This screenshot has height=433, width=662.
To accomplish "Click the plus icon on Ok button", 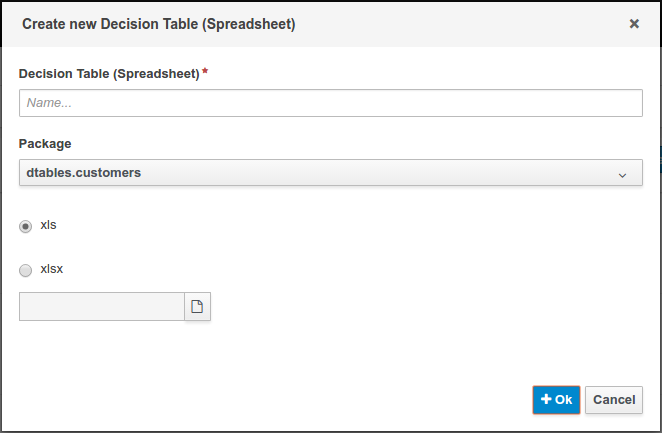I will (546, 399).
